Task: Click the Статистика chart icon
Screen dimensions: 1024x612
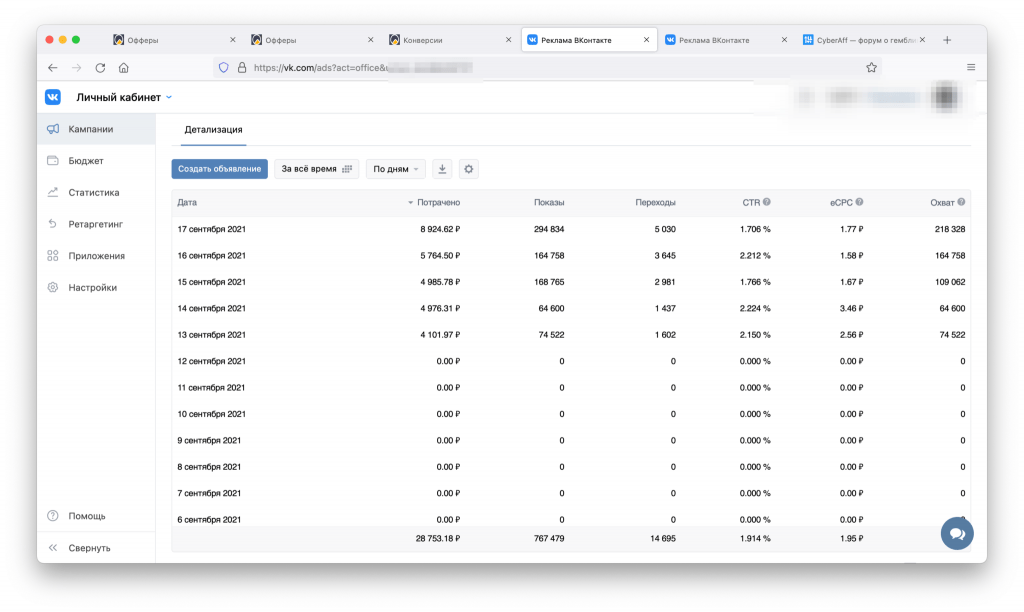Action: pyautogui.click(x=53, y=192)
